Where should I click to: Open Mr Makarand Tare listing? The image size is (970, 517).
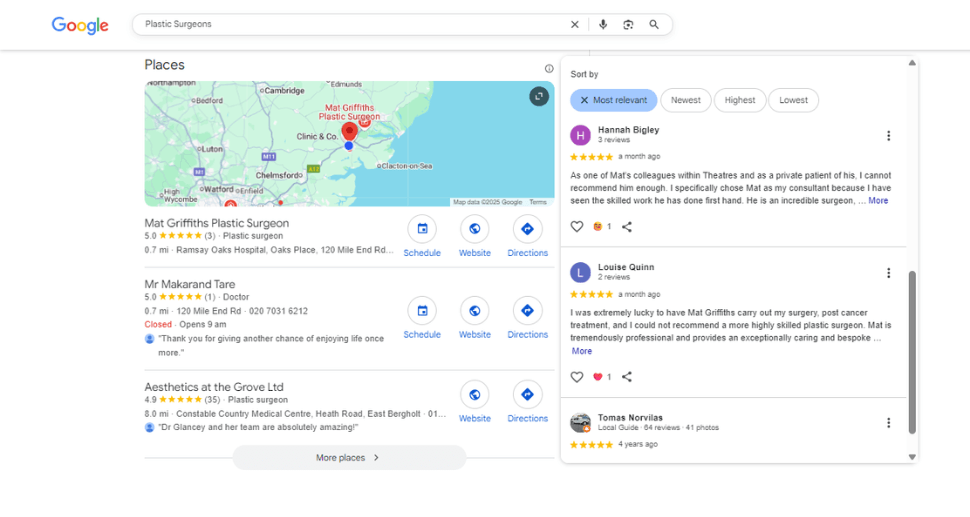(x=190, y=284)
